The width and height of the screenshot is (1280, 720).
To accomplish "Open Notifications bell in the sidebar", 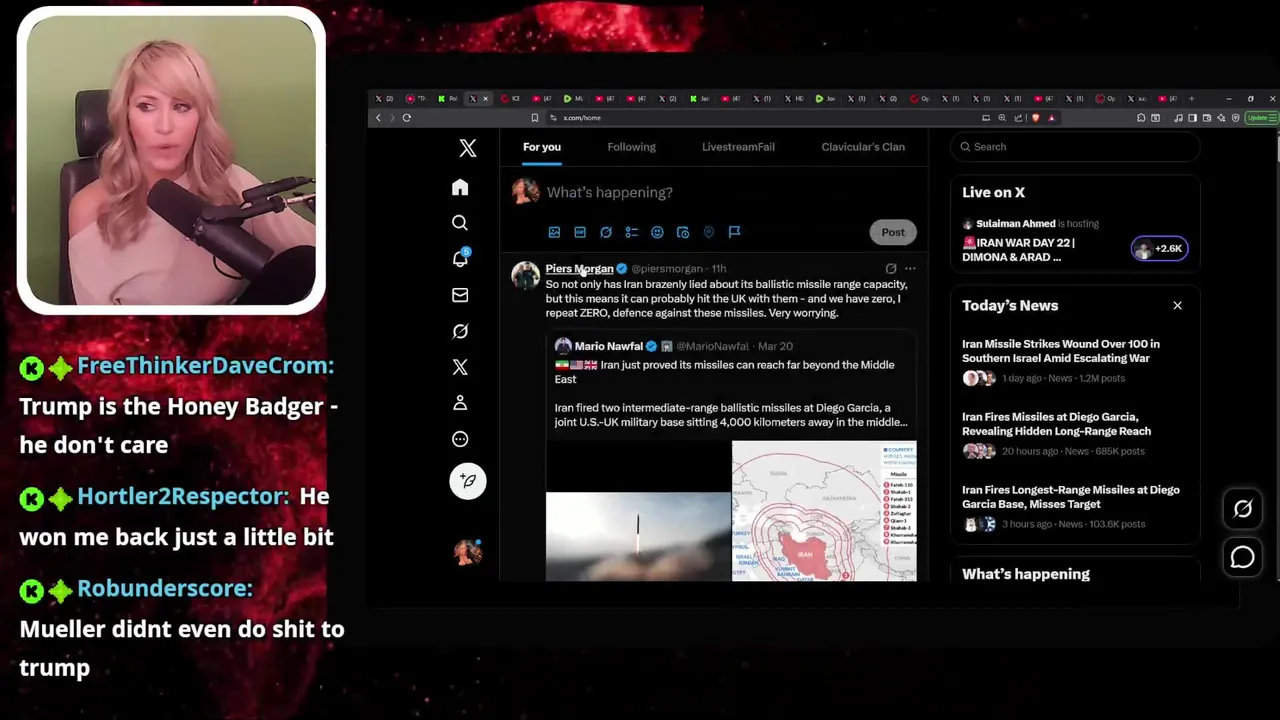I will [460, 258].
